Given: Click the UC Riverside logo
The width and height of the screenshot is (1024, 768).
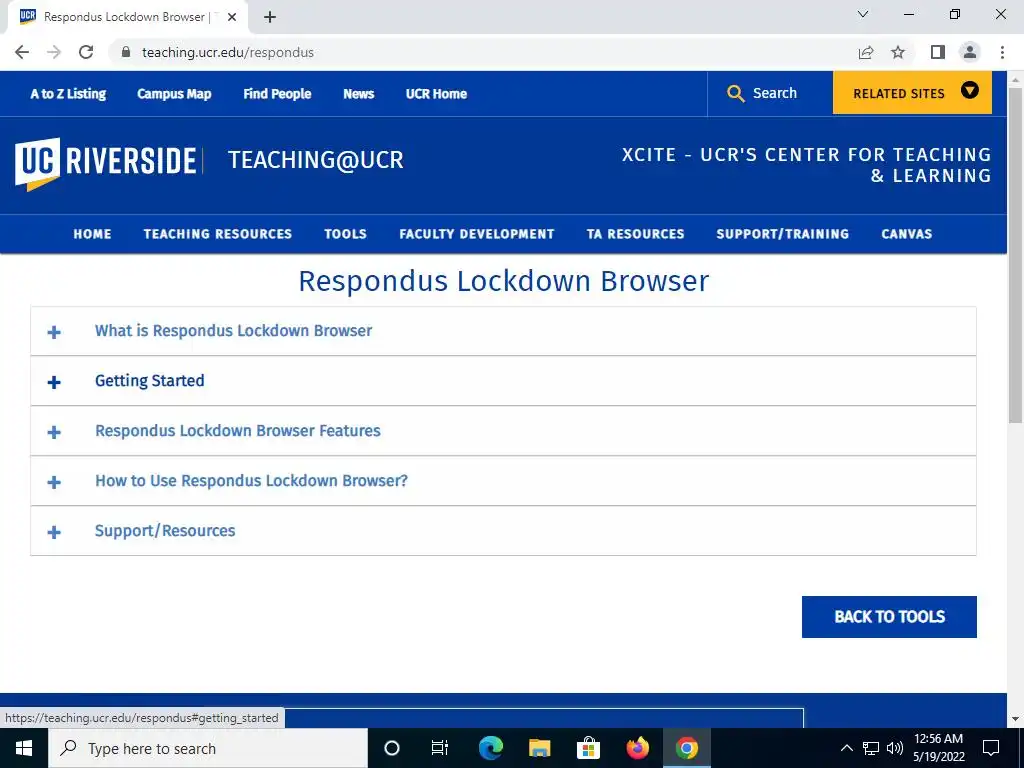Looking at the screenshot, I should pos(106,163).
